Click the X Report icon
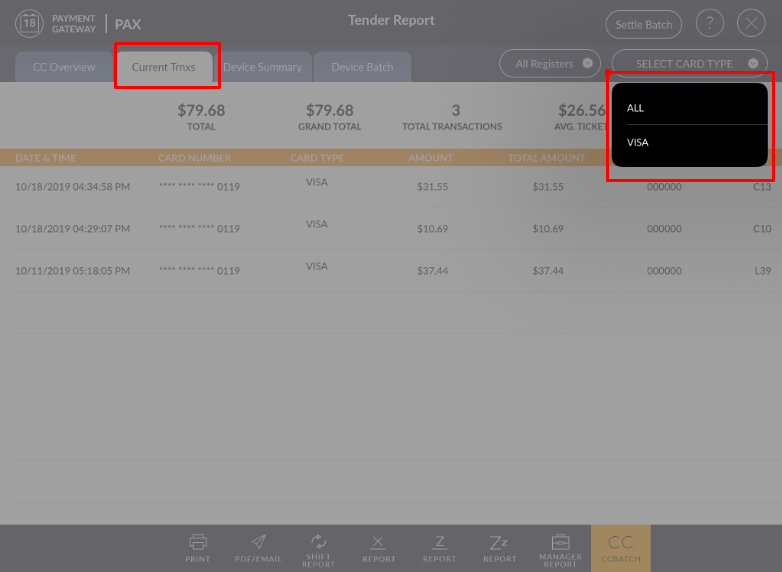The width and height of the screenshot is (782, 572). click(x=378, y=543)
